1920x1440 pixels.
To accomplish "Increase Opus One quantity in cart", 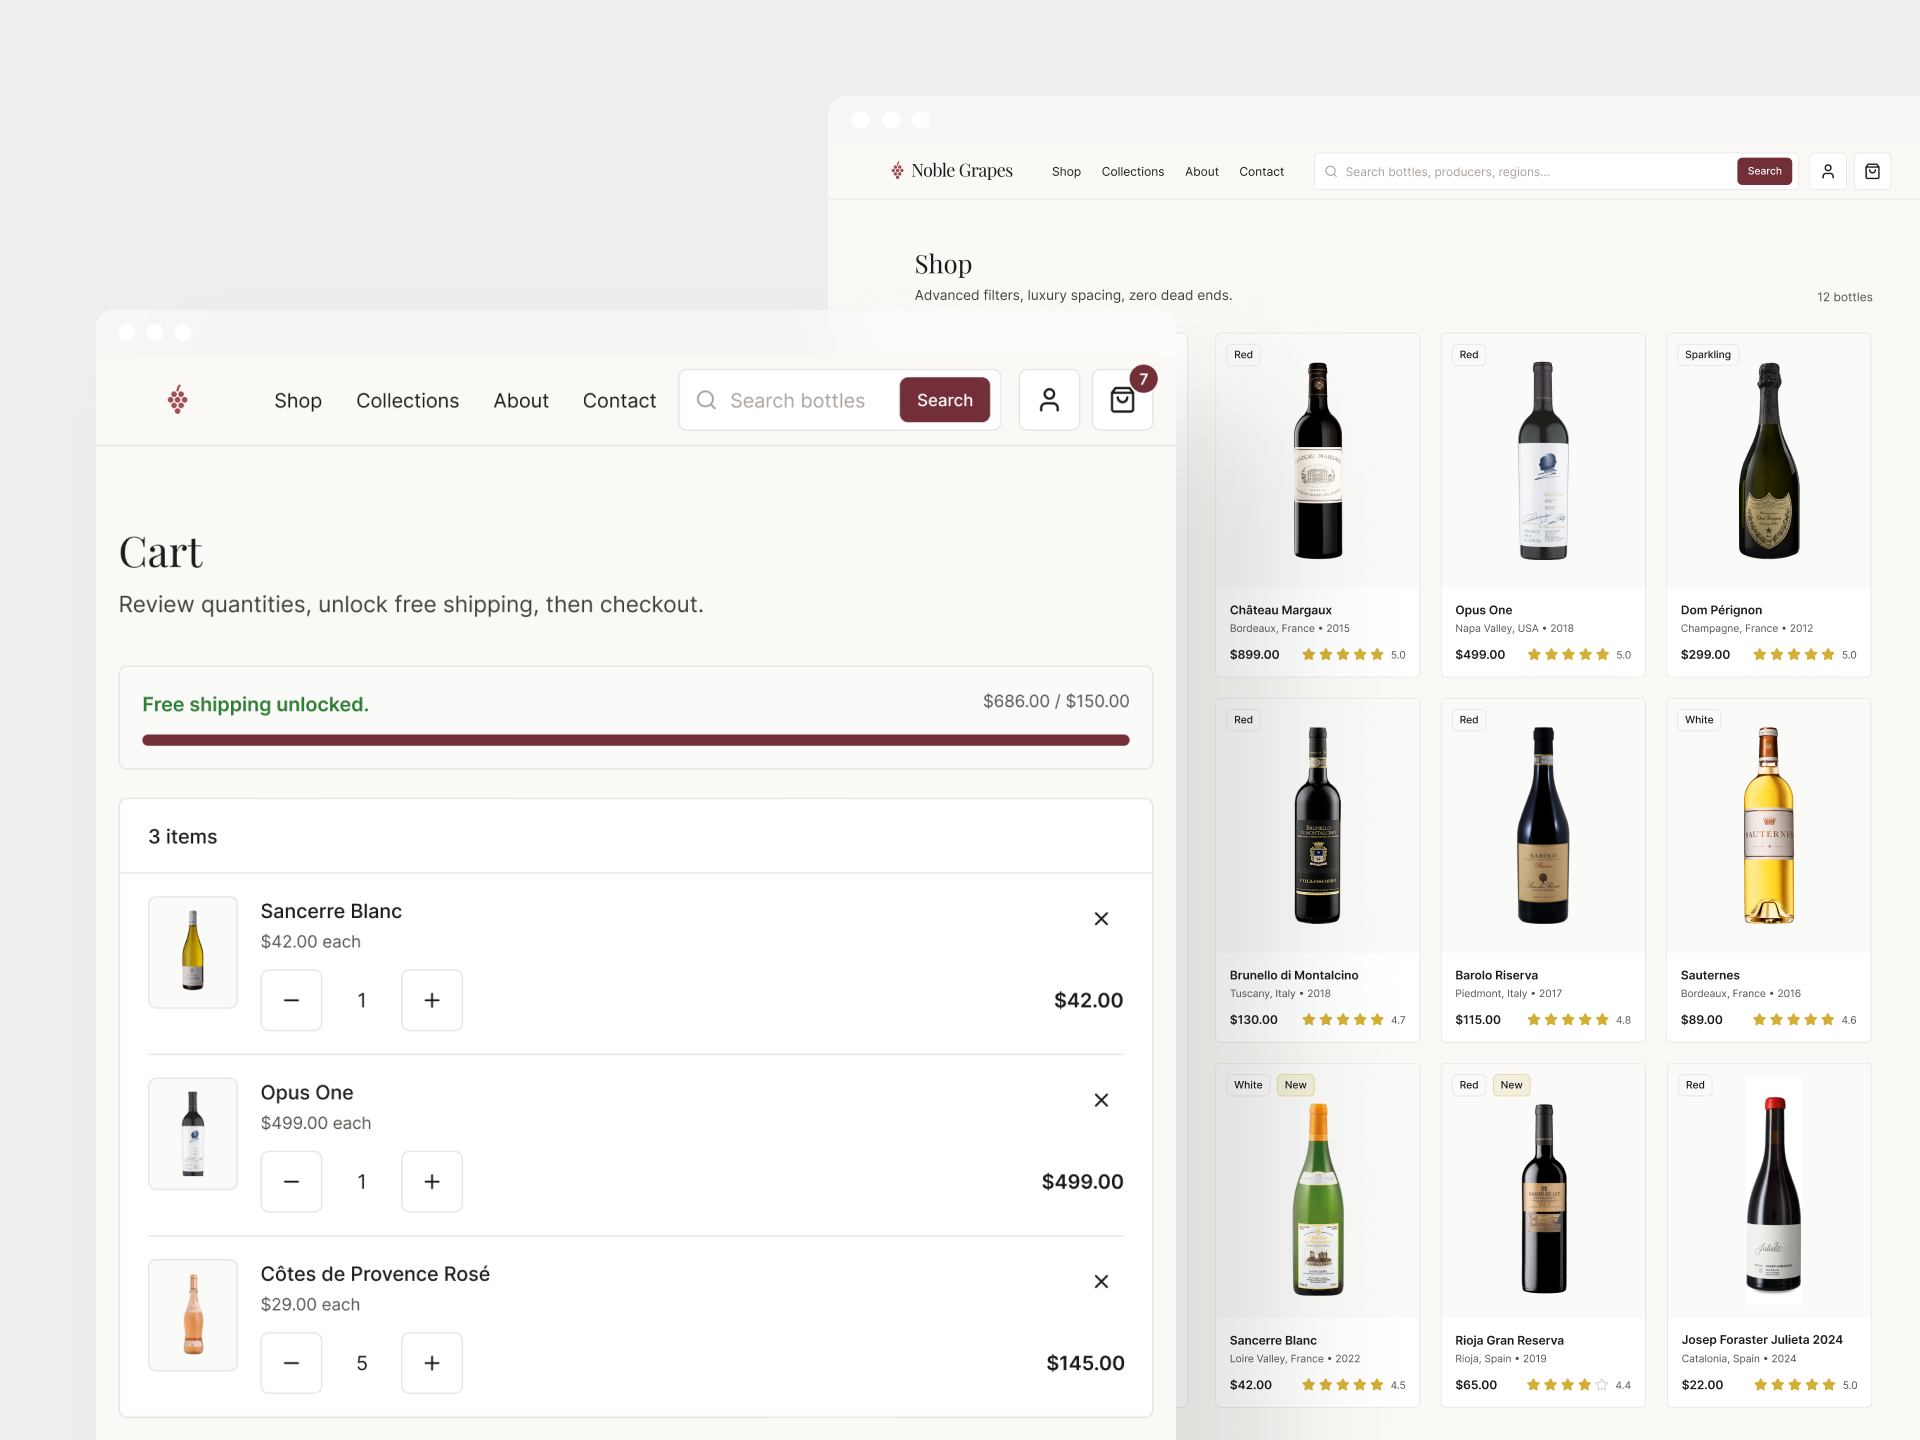I will (x=432, y=1181).
